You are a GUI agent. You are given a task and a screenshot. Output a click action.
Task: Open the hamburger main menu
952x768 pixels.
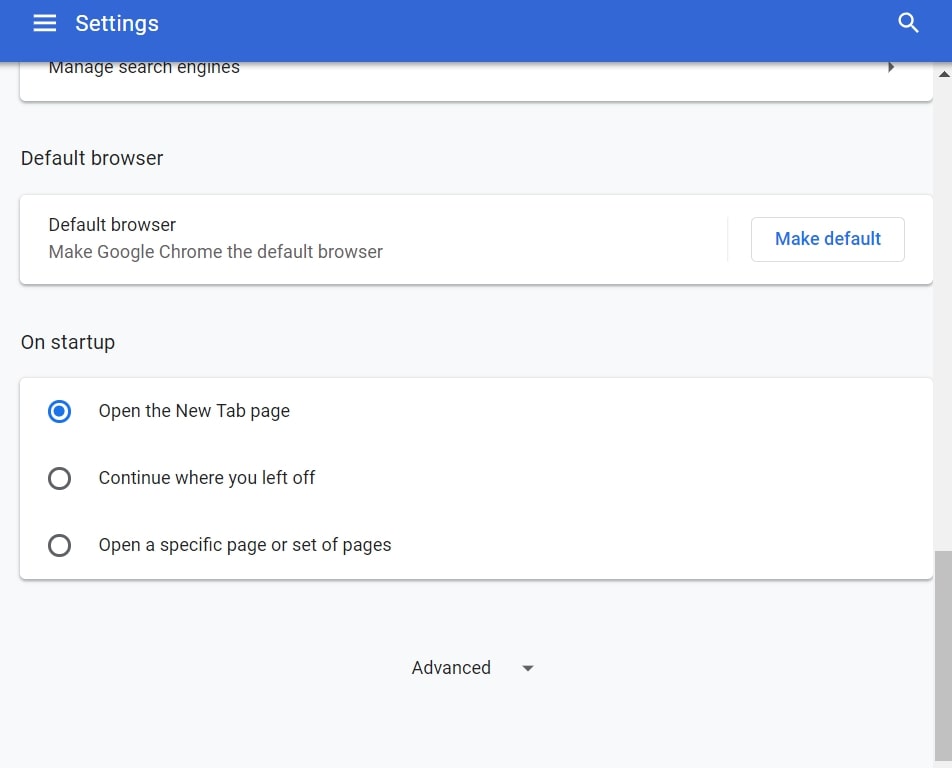(44, 23)
